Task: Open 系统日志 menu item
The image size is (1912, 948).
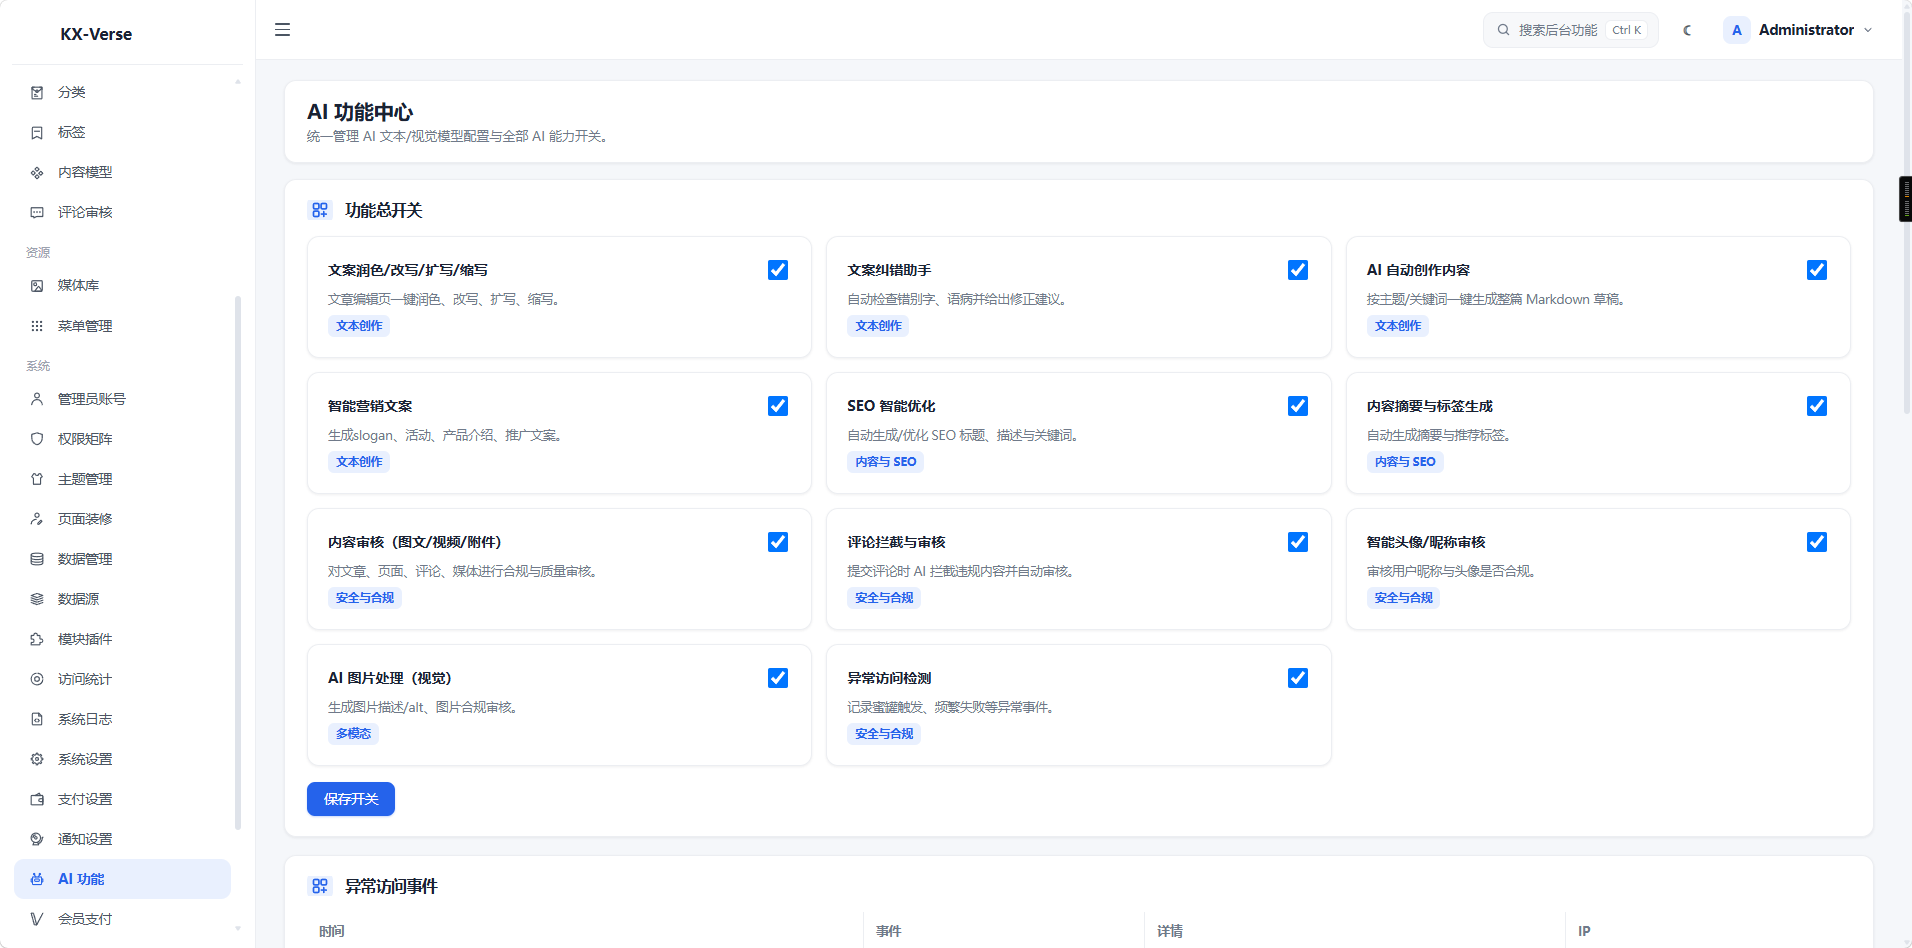Action: 122,719
